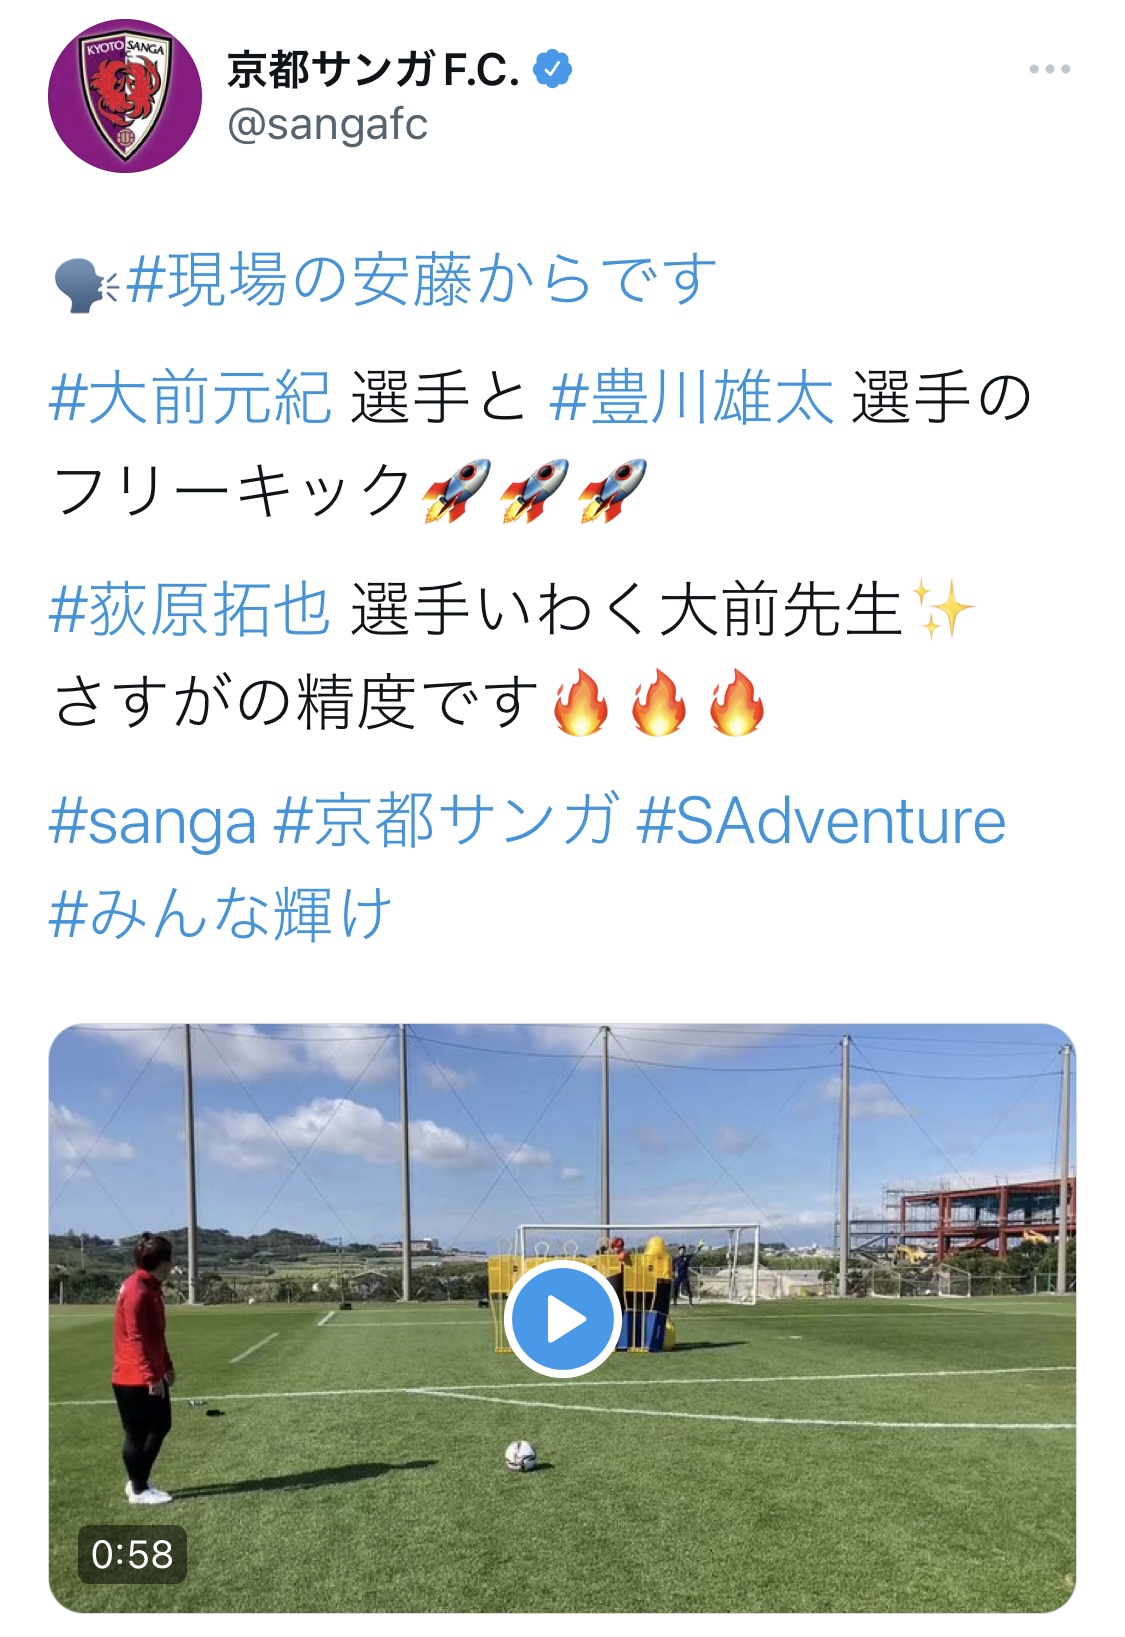Tap the 0:58 video duration badge
1125x1637 pixels.
(132, 1554)
